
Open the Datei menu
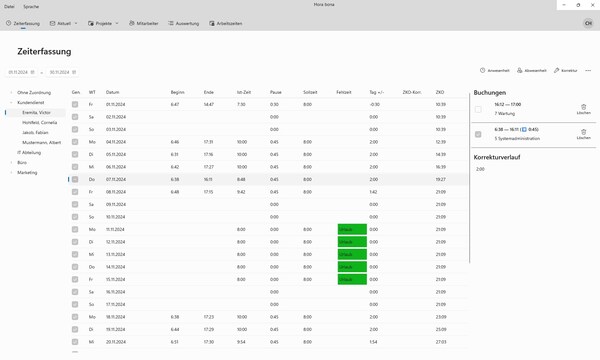tap(9, 7)
